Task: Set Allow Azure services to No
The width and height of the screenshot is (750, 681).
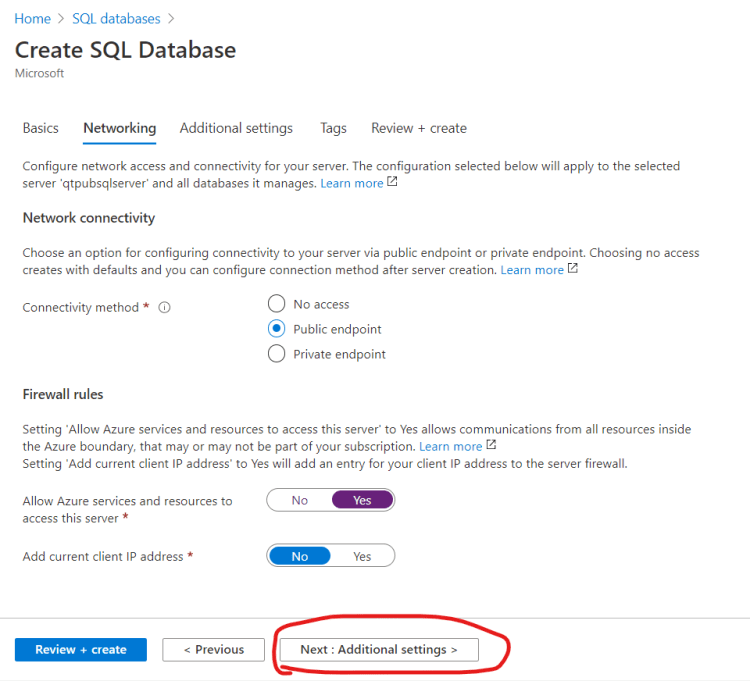Action: [x=300, y=500]
